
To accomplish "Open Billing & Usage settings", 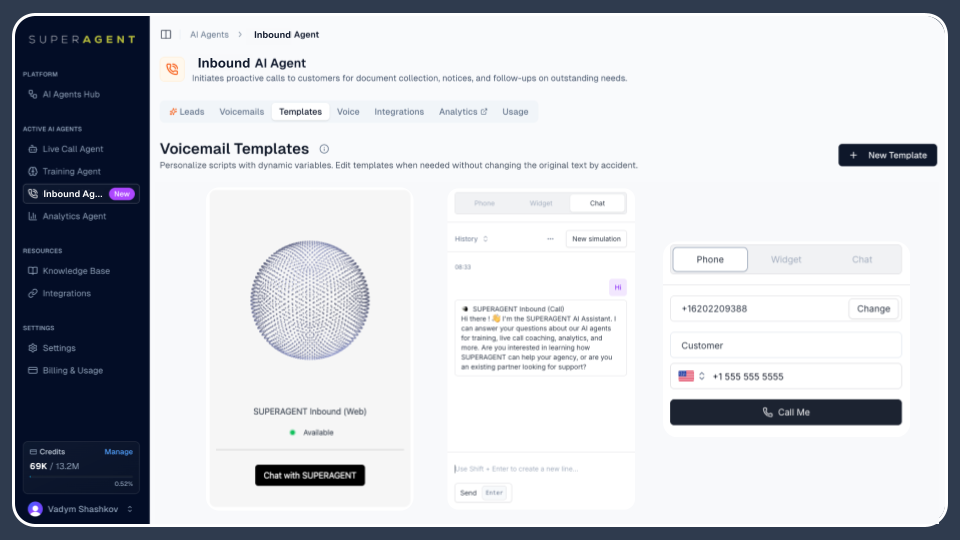I will [x=72, y=370].
